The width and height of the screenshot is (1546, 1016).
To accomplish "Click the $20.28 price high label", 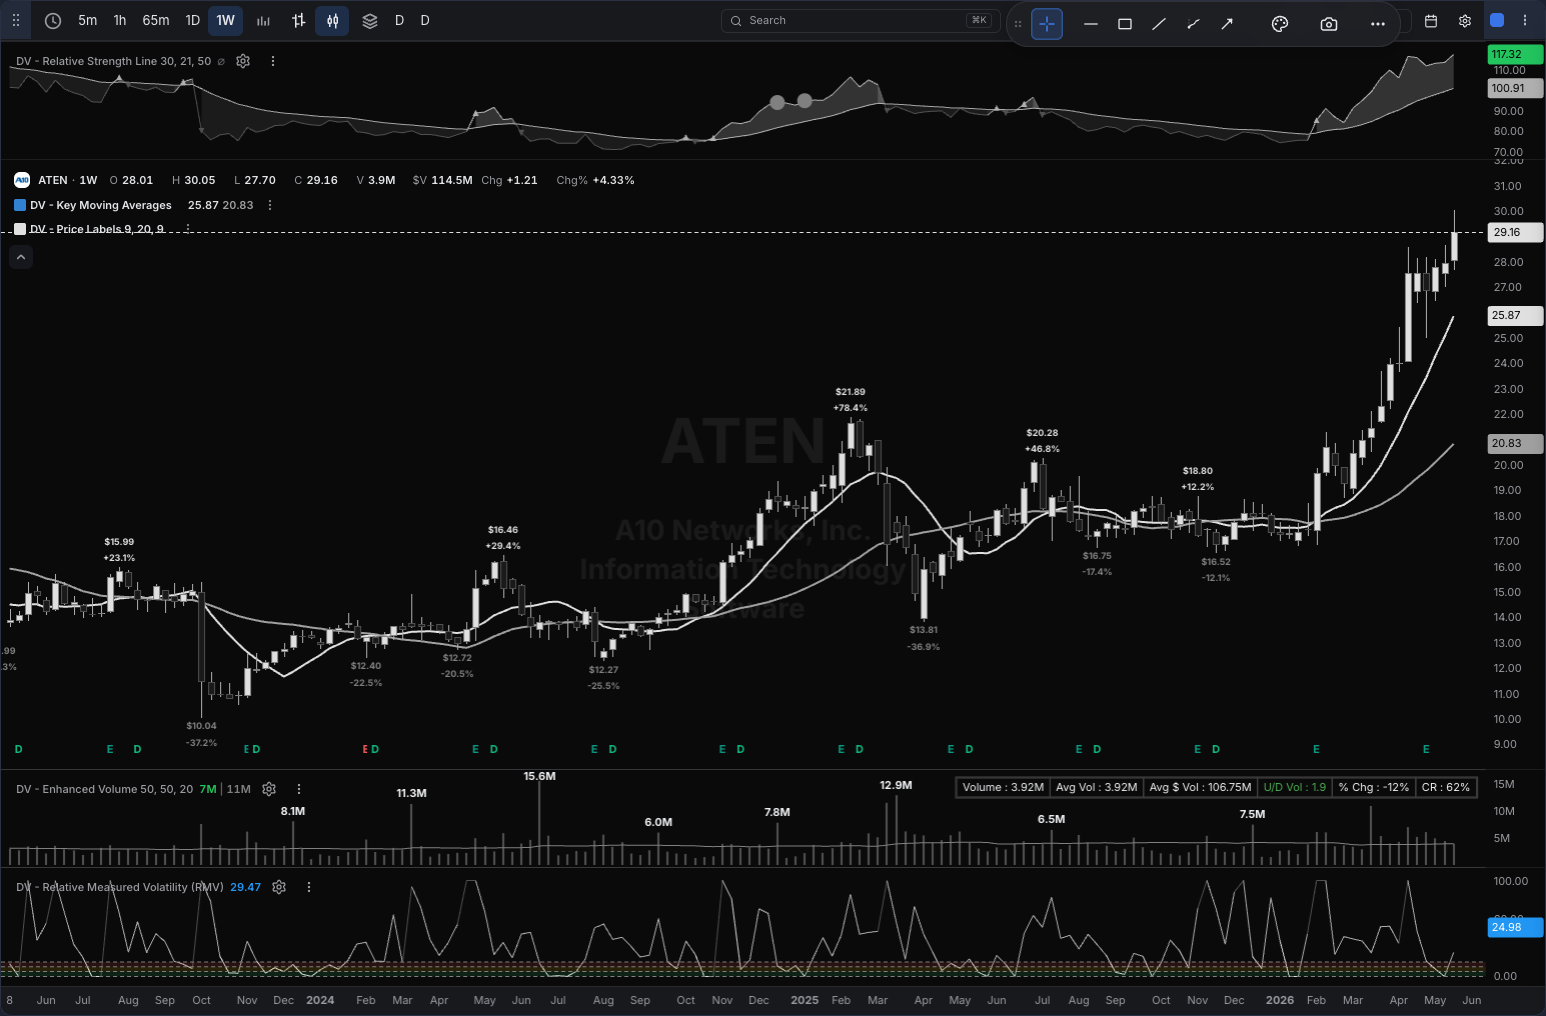I will pos(1042,433).
